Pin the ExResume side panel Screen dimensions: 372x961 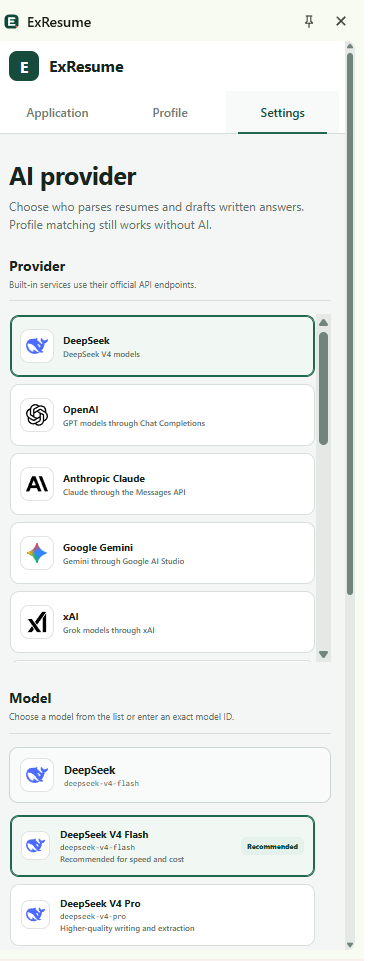tap(309, 21)
